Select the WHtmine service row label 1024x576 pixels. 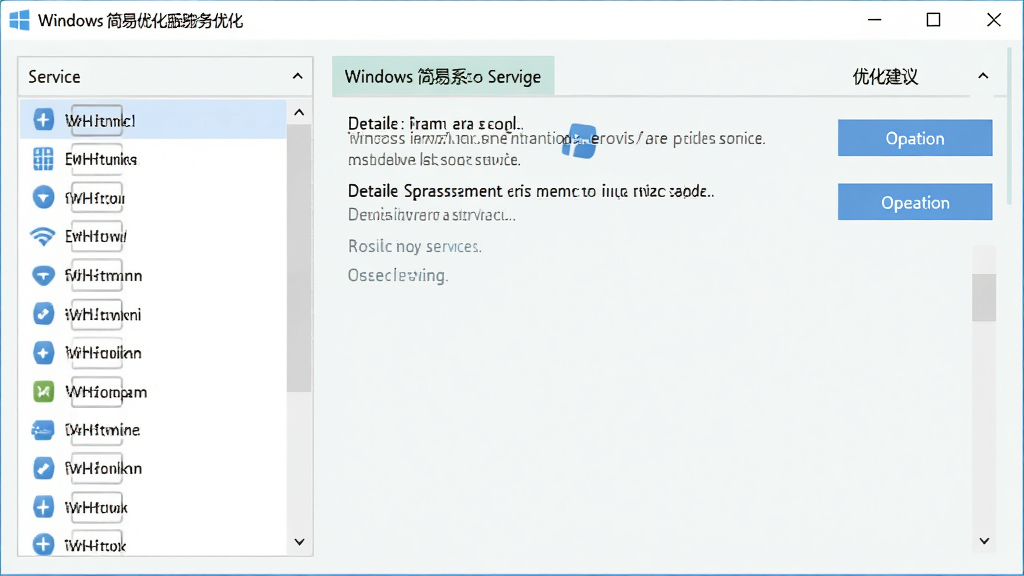coord(103,430)
